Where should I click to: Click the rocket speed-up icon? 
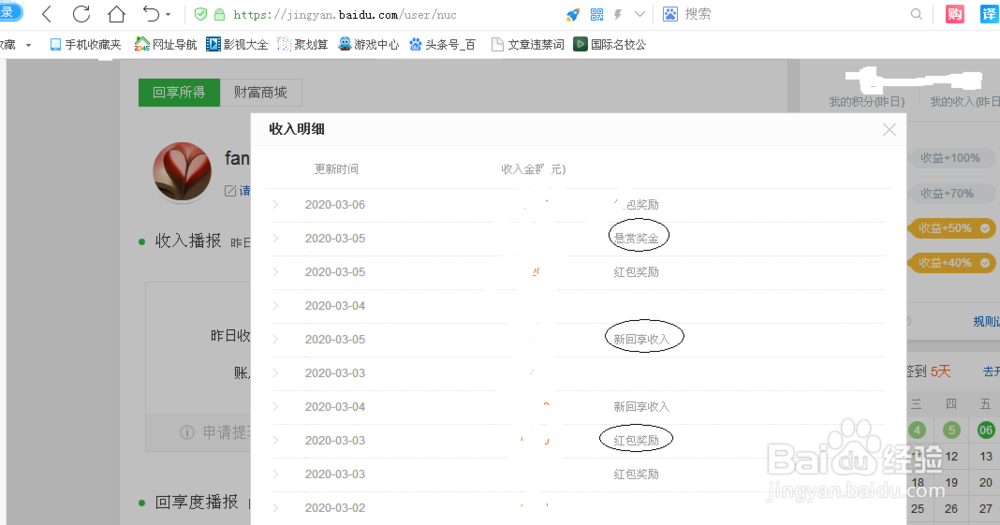pos(573,14)
